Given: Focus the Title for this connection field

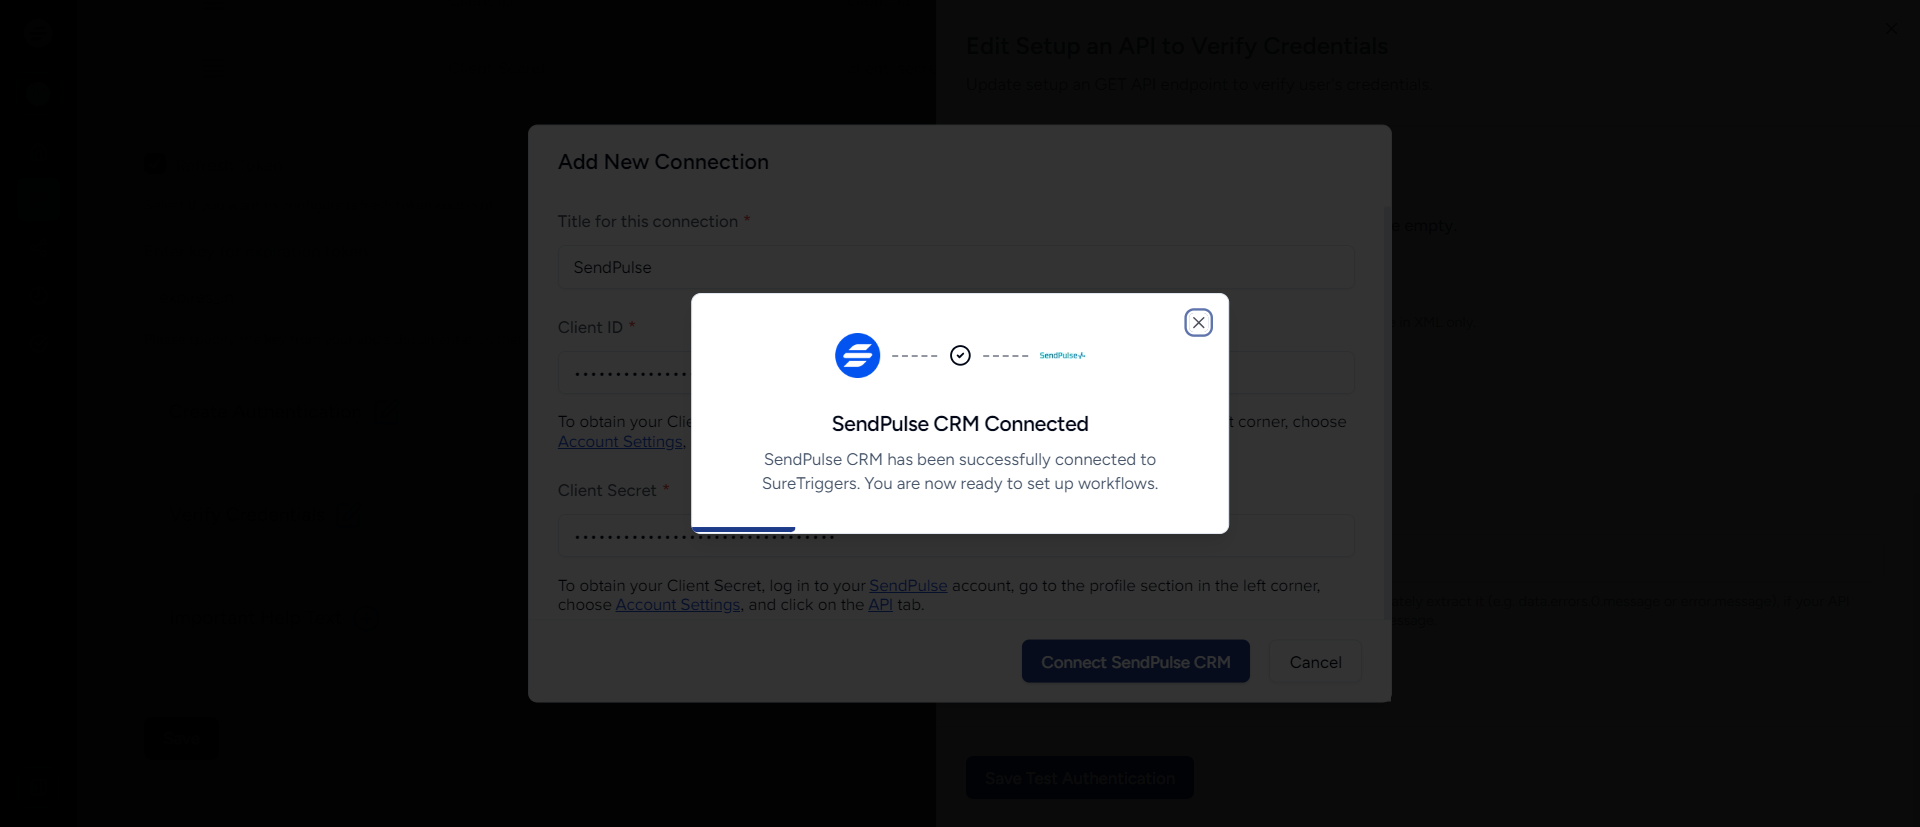Looking at the screenshot, I should pos(956,268).
